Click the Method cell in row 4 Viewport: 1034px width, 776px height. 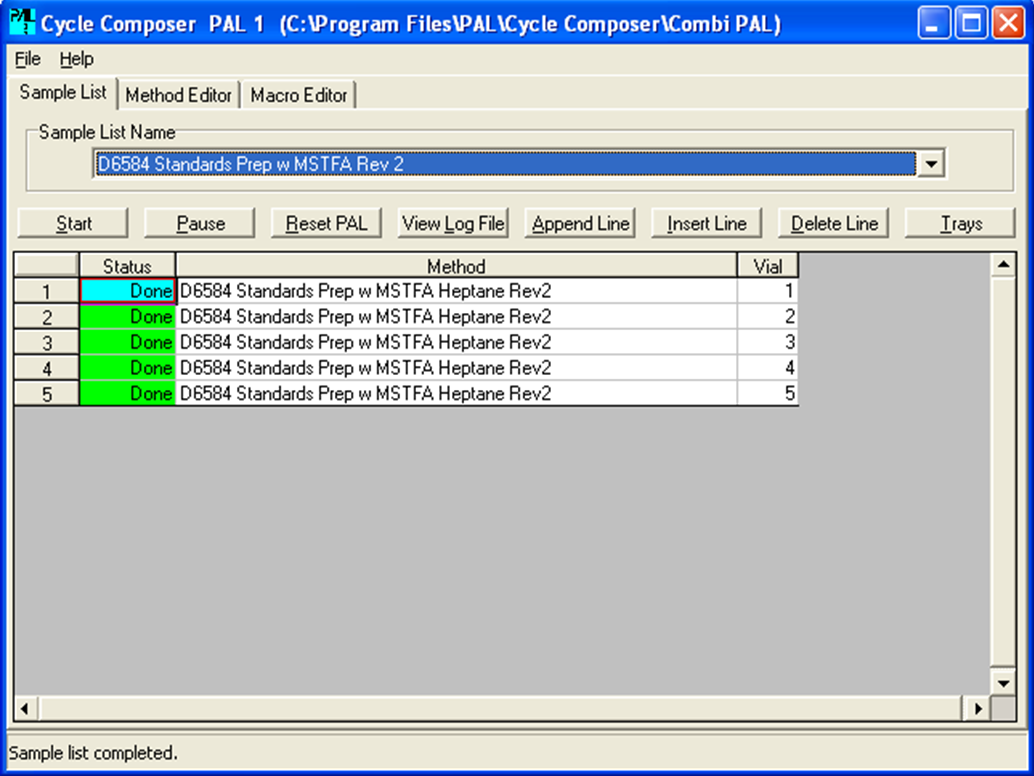tap(456, 368)
